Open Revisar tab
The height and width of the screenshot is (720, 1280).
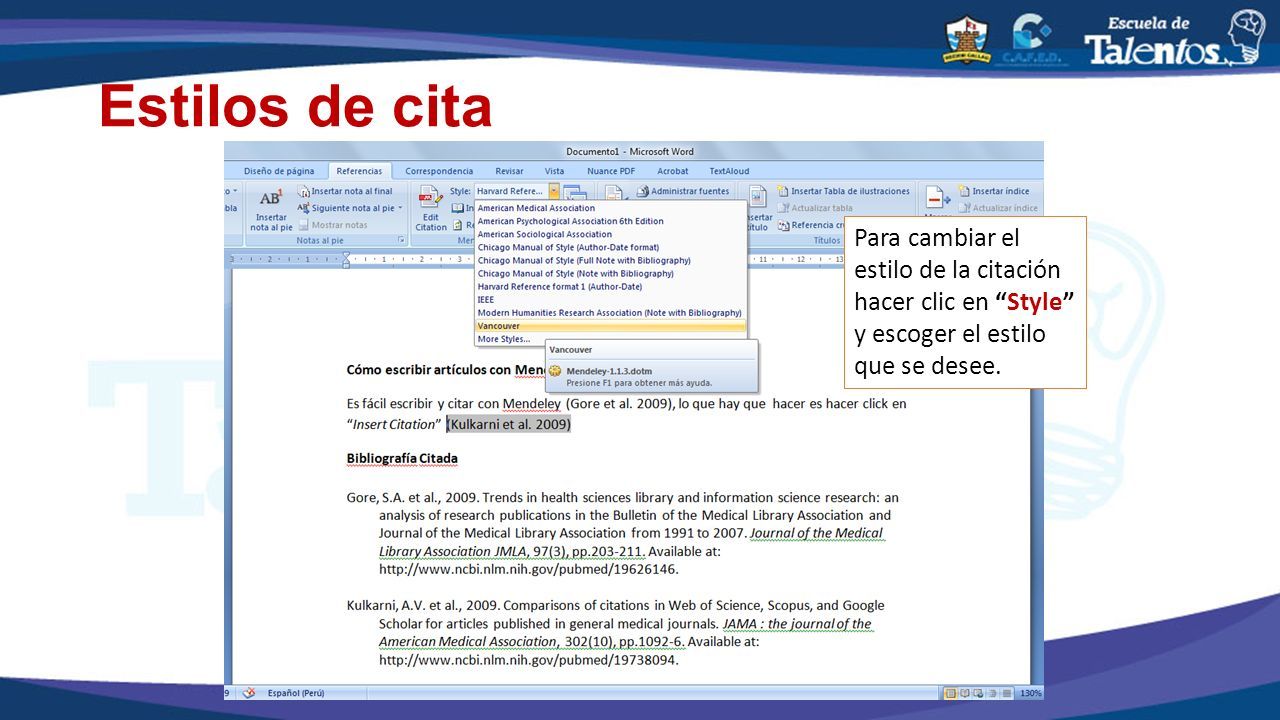(509, 171)
